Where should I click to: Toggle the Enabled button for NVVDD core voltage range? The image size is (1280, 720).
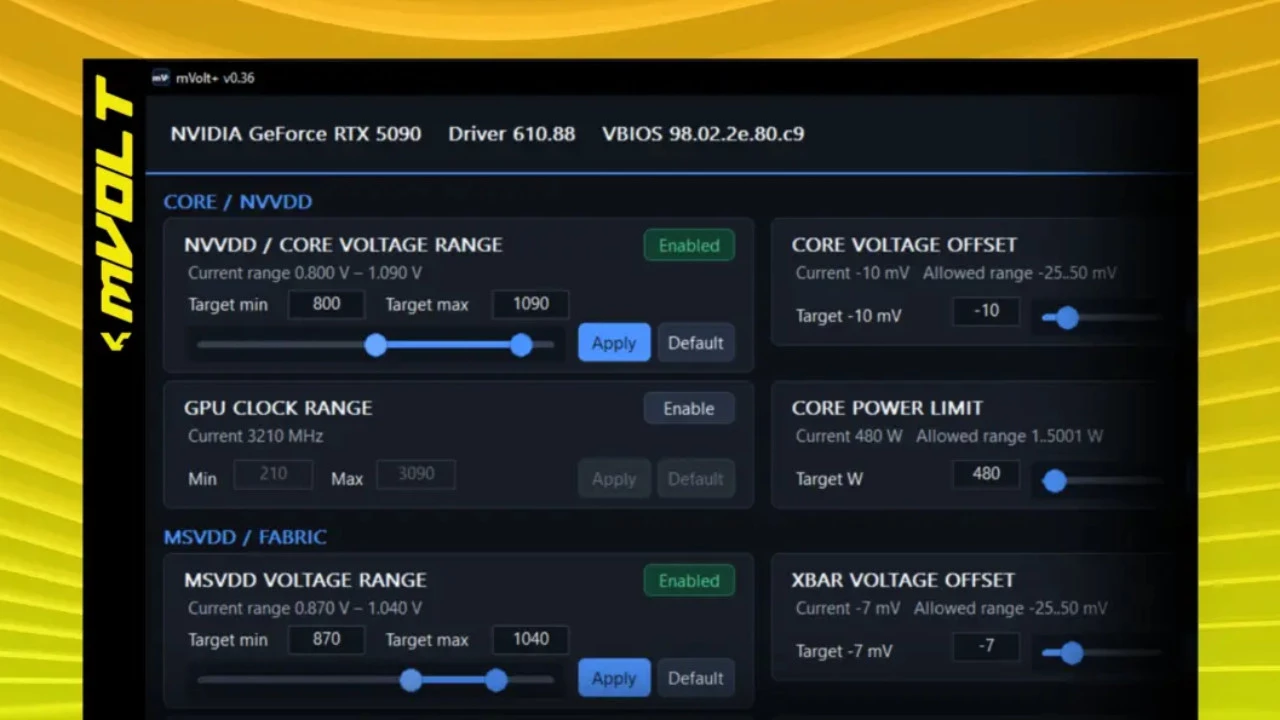(689, 245)
